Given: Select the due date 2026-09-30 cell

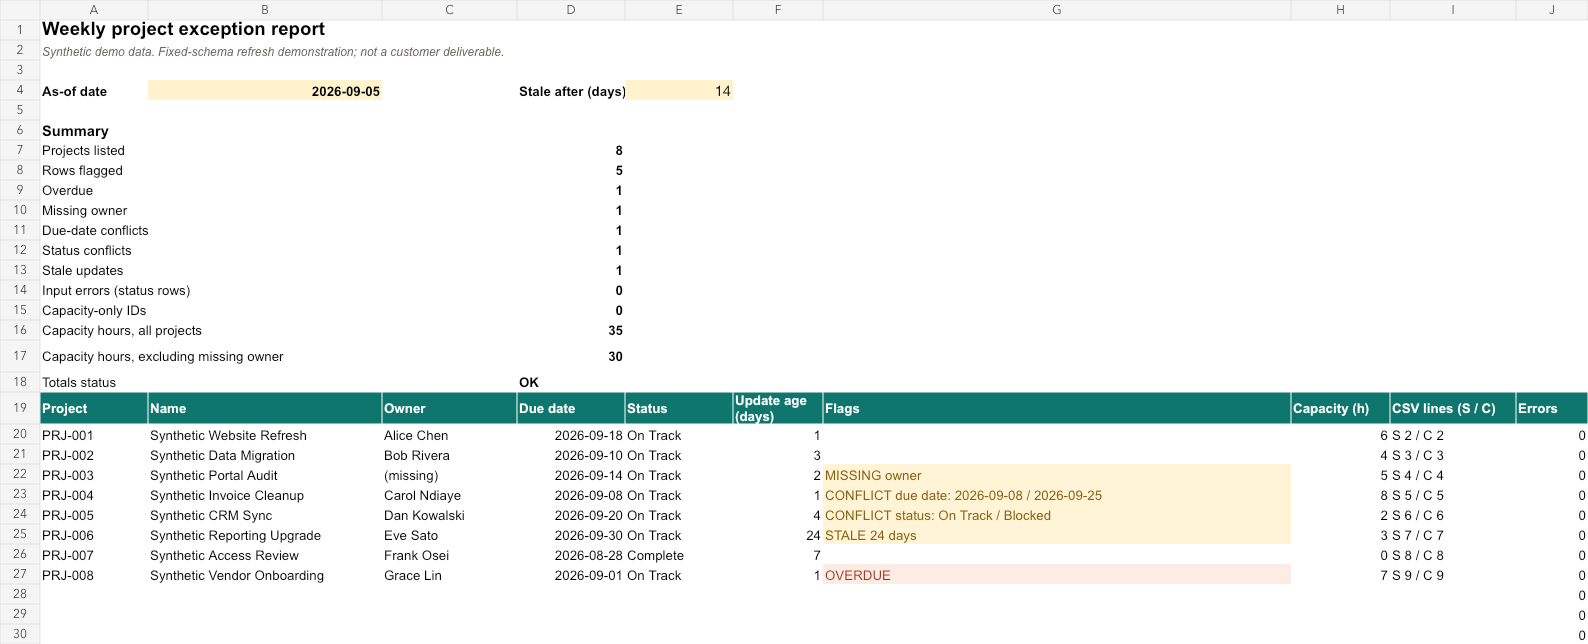Looking at the screenshot, I should [x=571, y=535].
